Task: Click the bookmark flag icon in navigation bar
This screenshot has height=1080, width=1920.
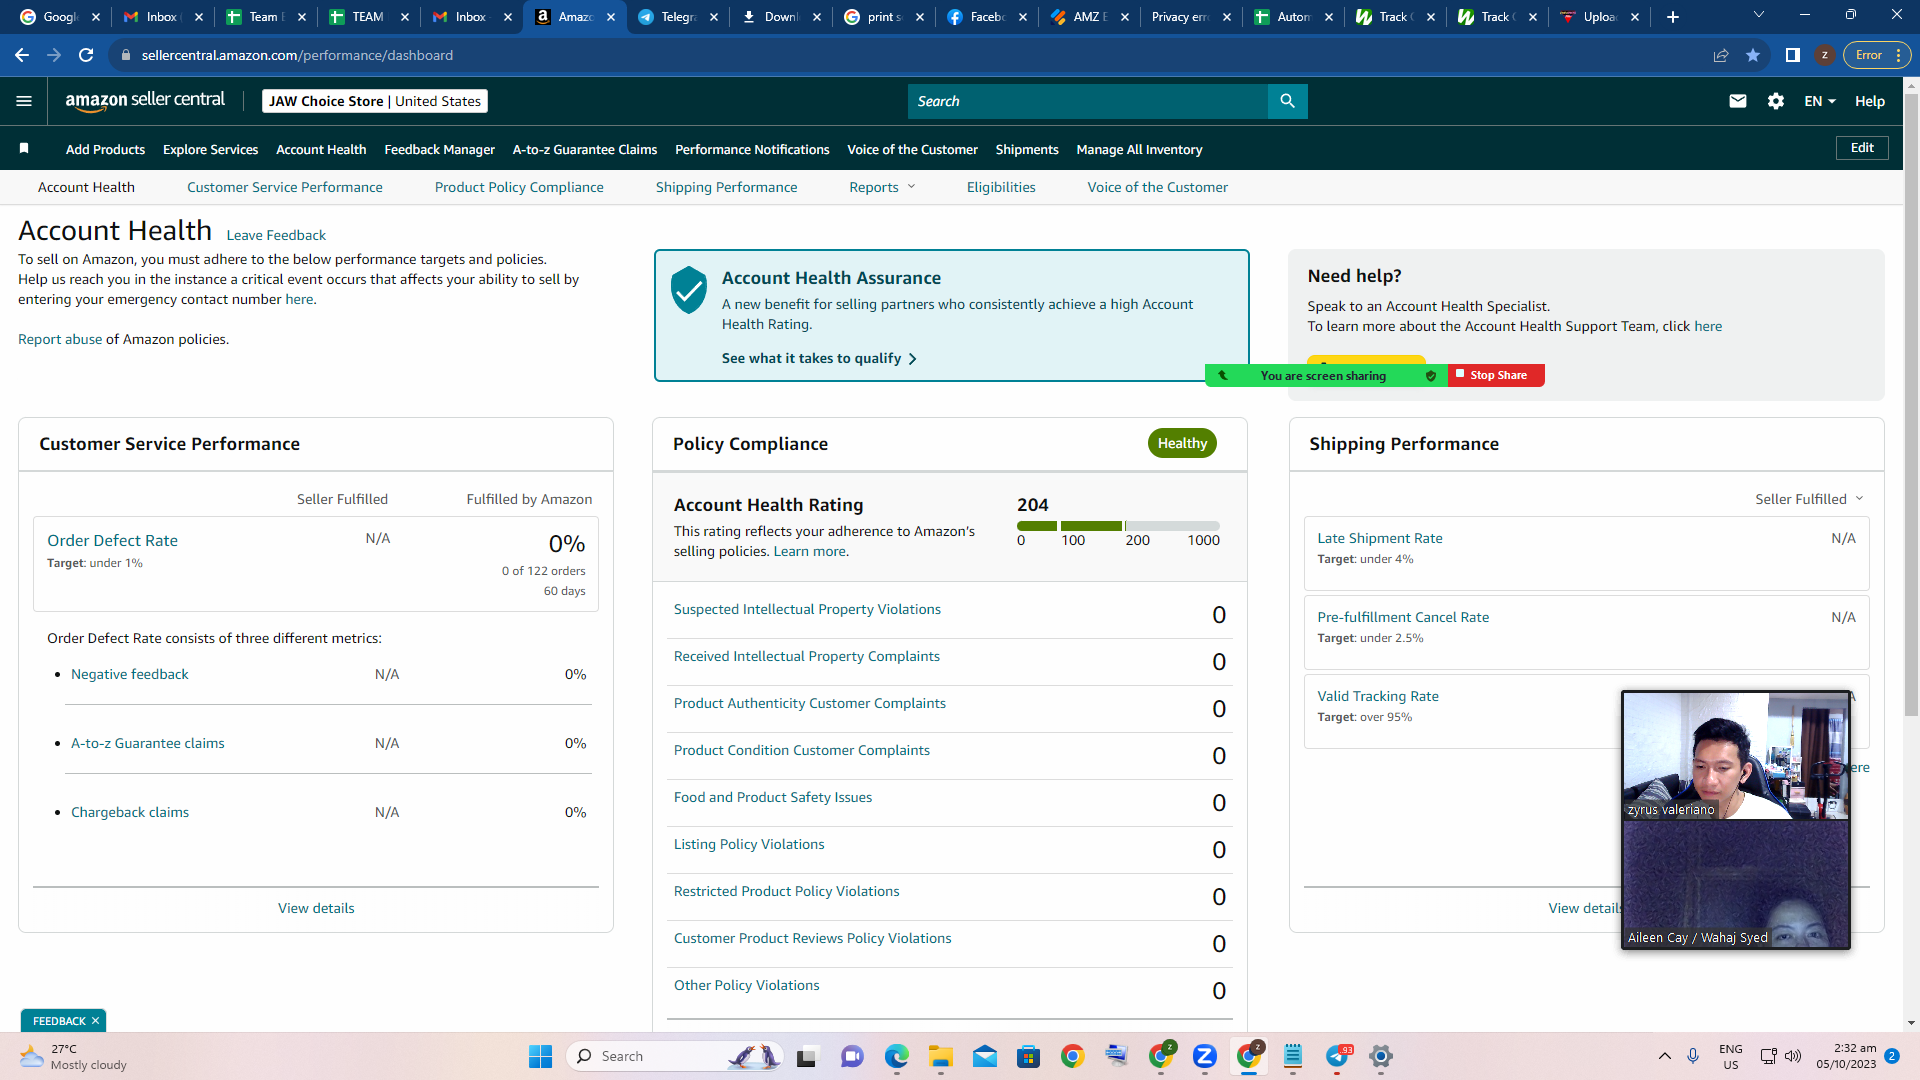Action: 24,149
